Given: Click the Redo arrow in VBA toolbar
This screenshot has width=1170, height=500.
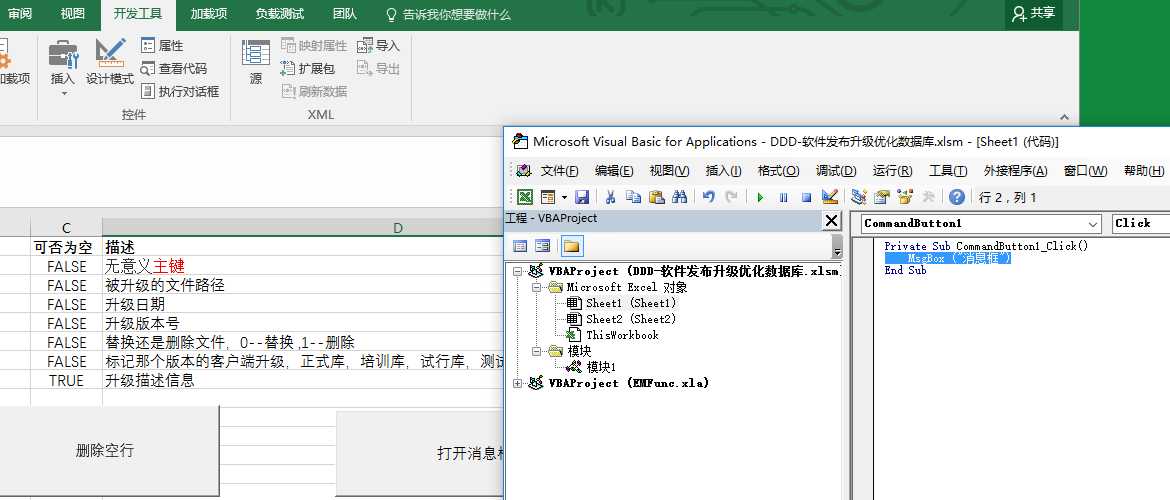Looking at the screenshot, I should (x=731, y=197).
